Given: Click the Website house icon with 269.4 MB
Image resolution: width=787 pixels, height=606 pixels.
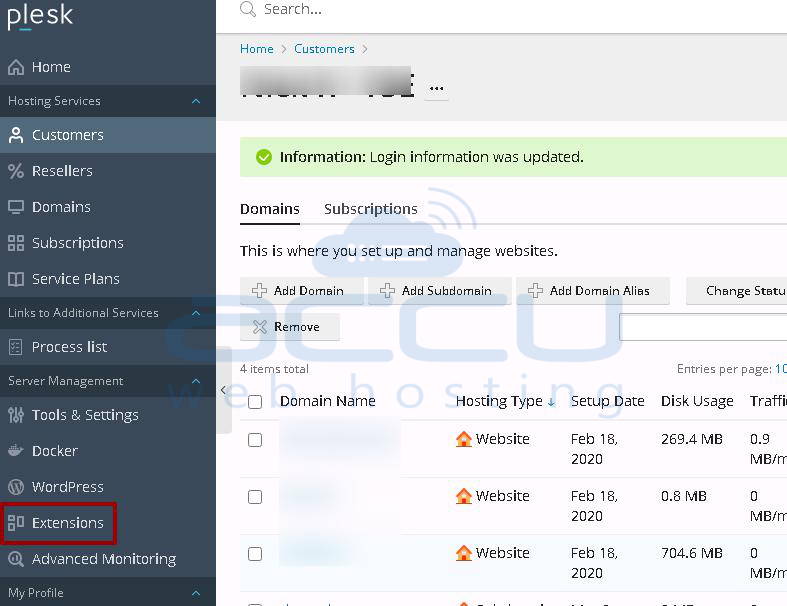Looking at the screenshot, I should [464, 439].
